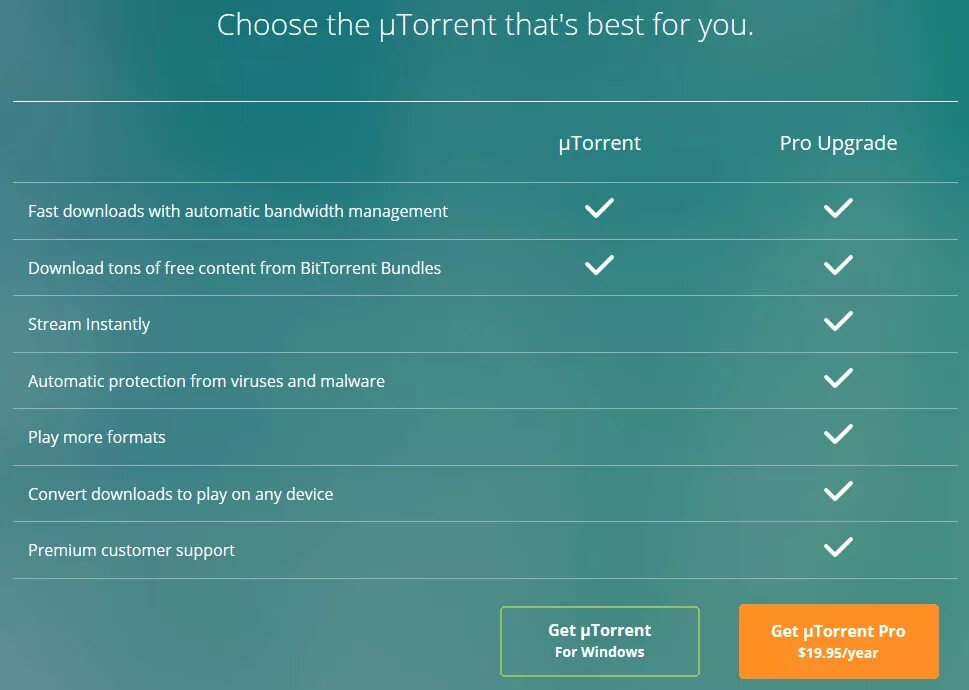Click µTorrent checkmark for BitTorrent Bundles row
969x690 pixels.
pyautogui.click(x=599, y=266)
